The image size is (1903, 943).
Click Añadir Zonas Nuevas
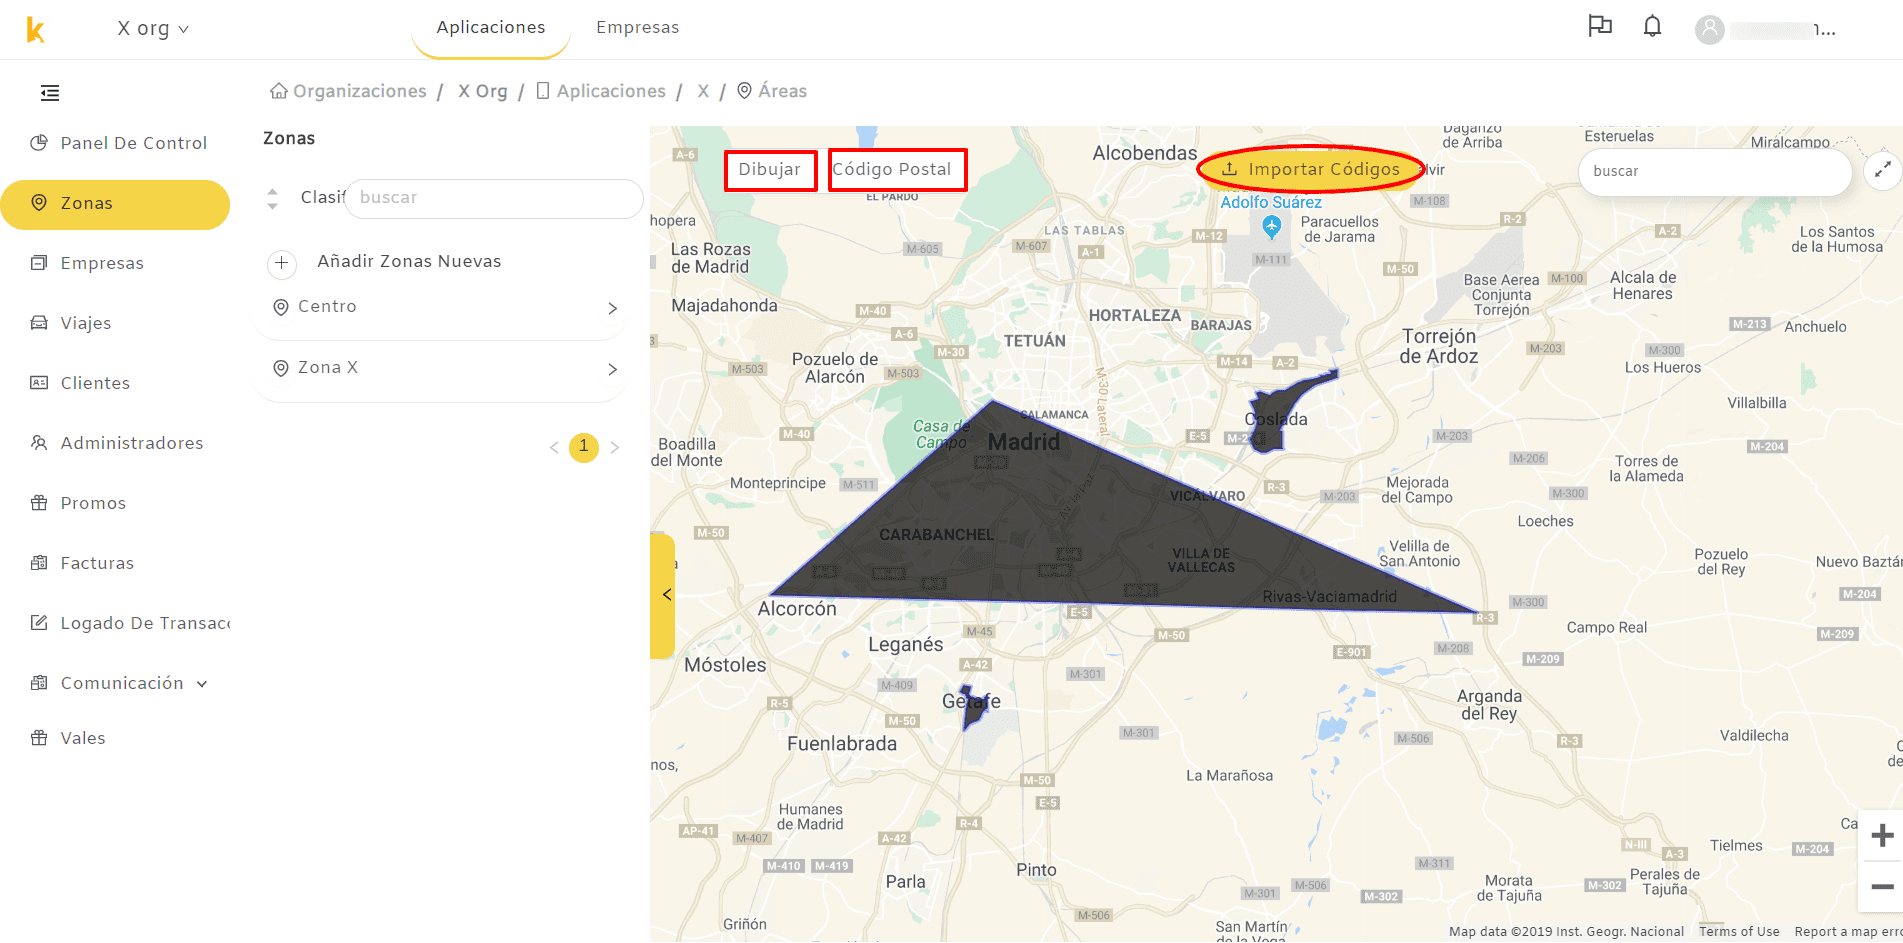[x=409, y=261]
